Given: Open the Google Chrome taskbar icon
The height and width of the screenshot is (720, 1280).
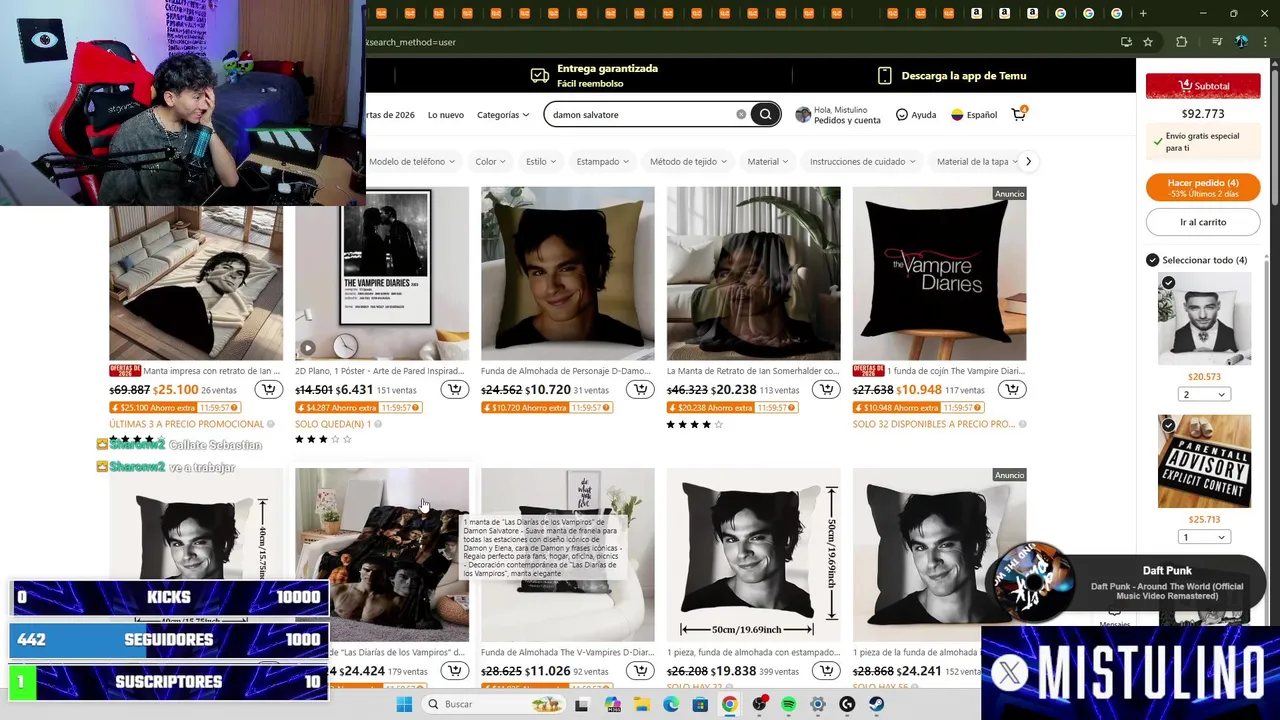Looking at the screenshot, I should tap(729, 704).
